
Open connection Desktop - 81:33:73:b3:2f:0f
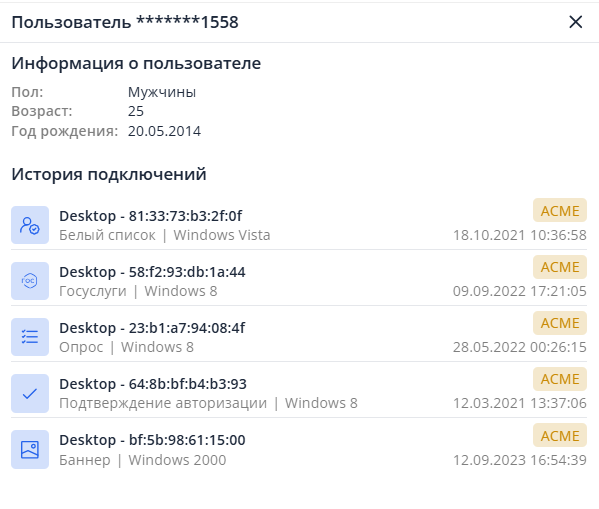click(x=151, y=216)
